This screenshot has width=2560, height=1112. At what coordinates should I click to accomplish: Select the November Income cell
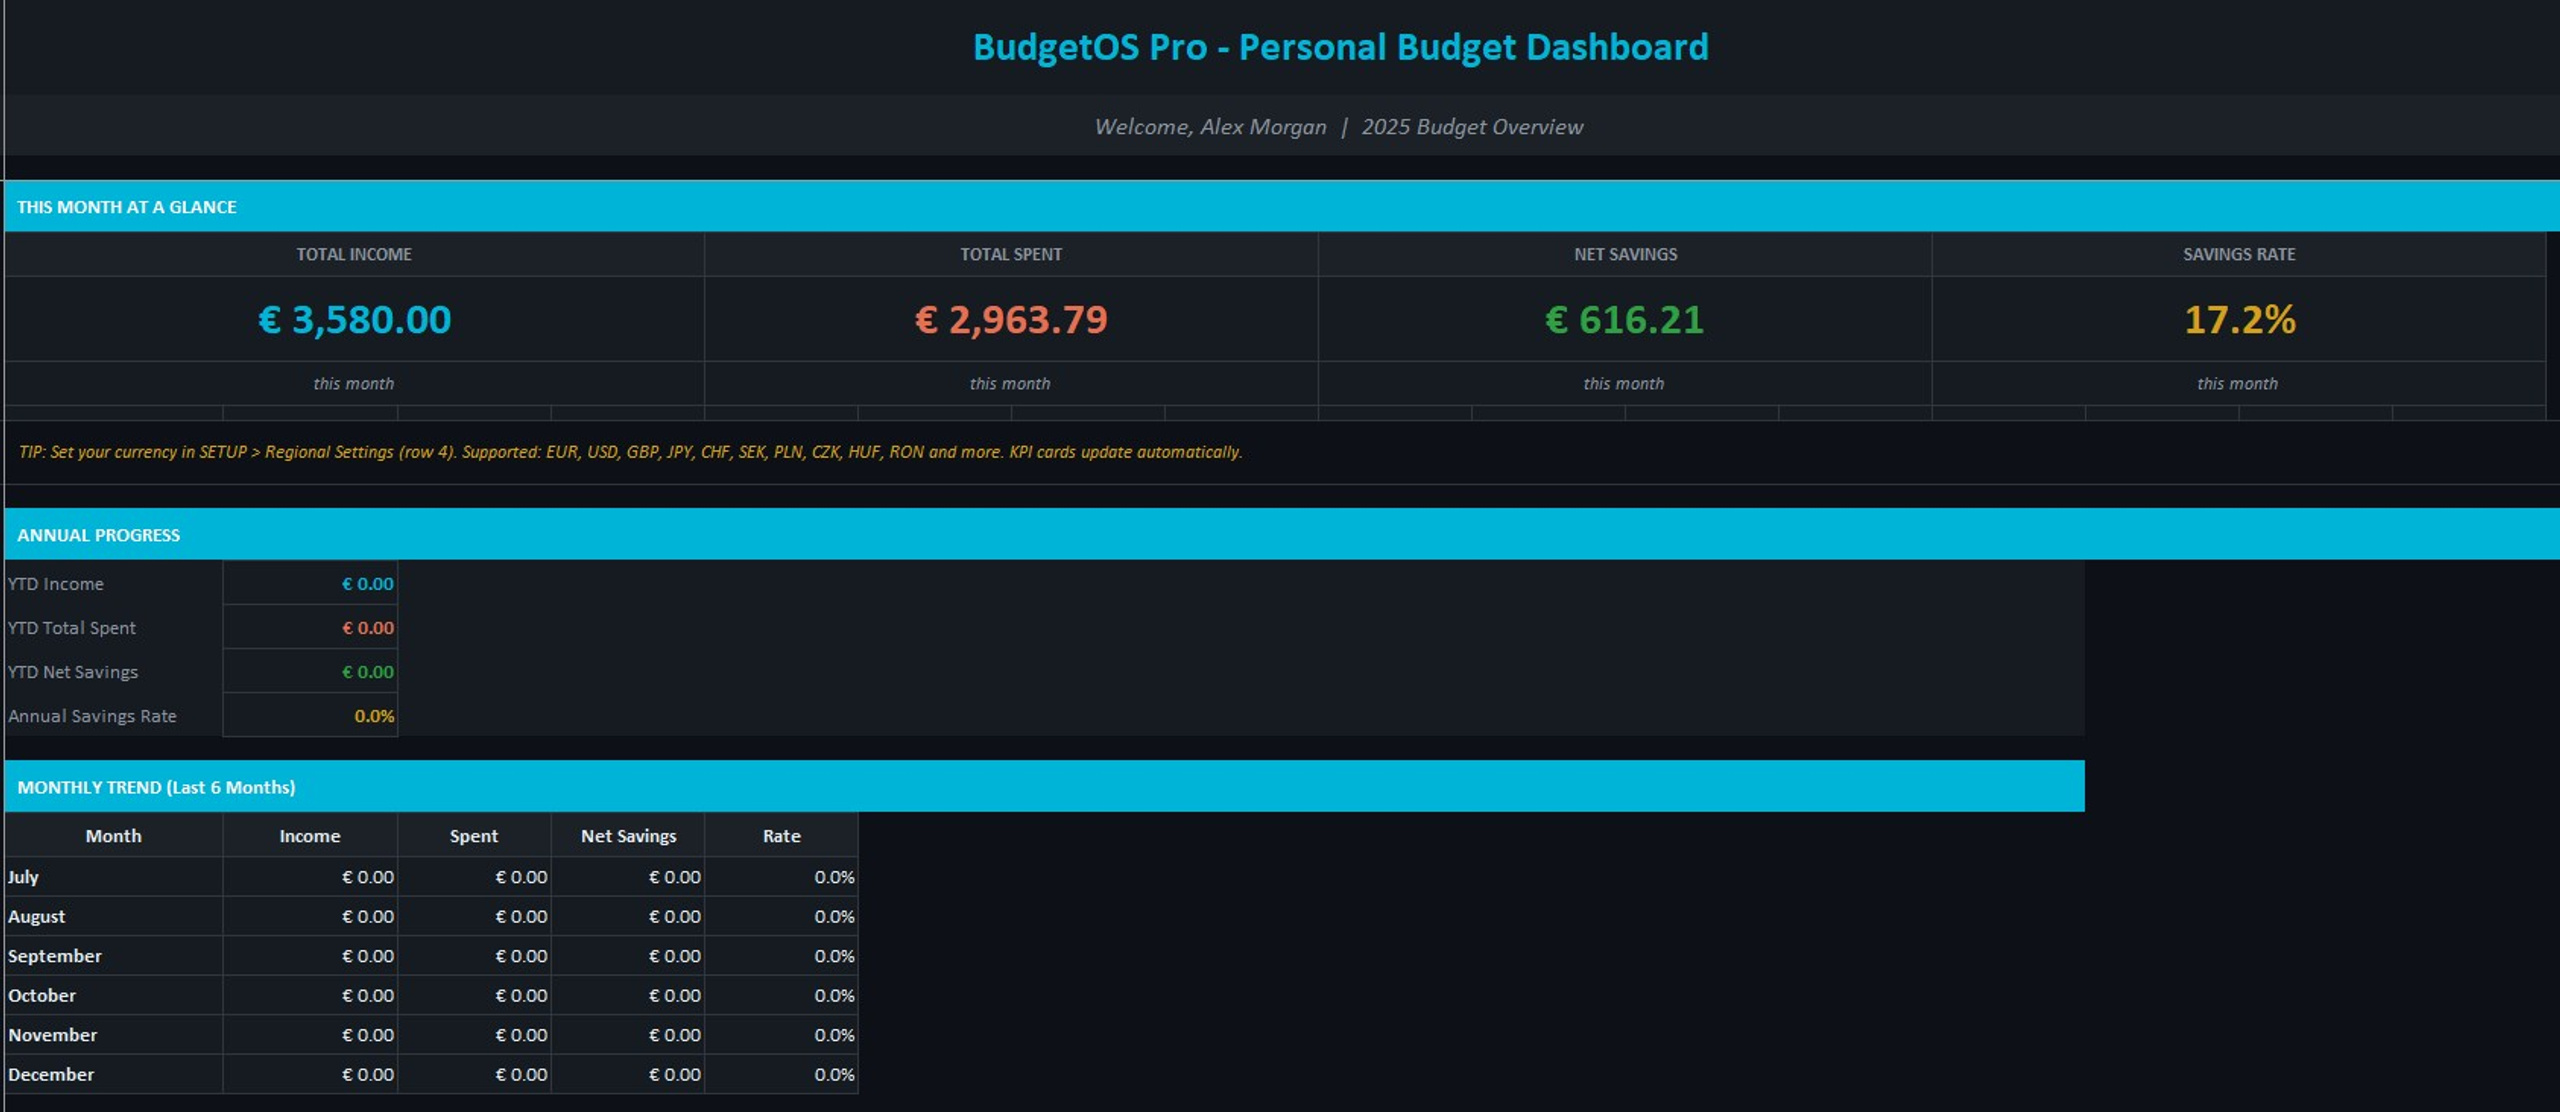point(310,1035)
